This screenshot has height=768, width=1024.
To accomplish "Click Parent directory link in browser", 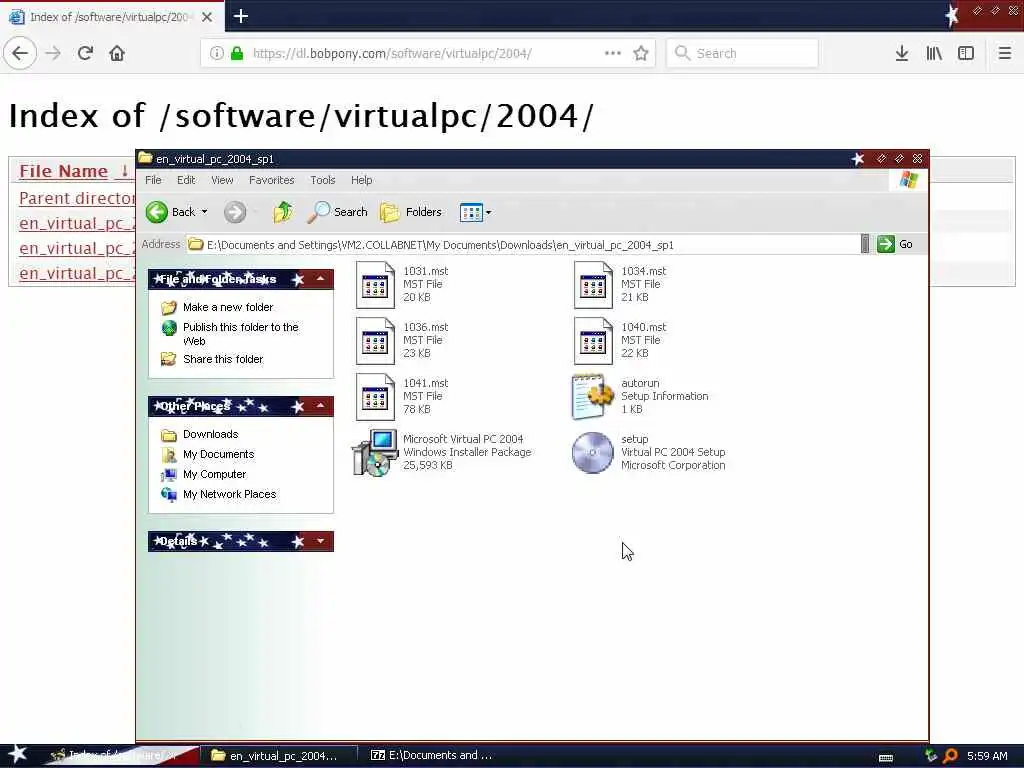I will [x=77, y=198].
